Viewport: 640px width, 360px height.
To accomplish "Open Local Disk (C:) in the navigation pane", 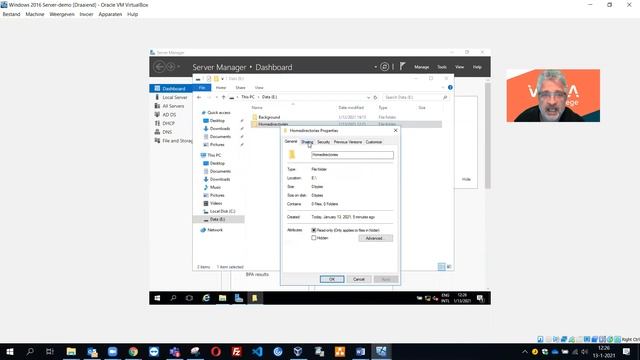I will (x=222, y=211).
